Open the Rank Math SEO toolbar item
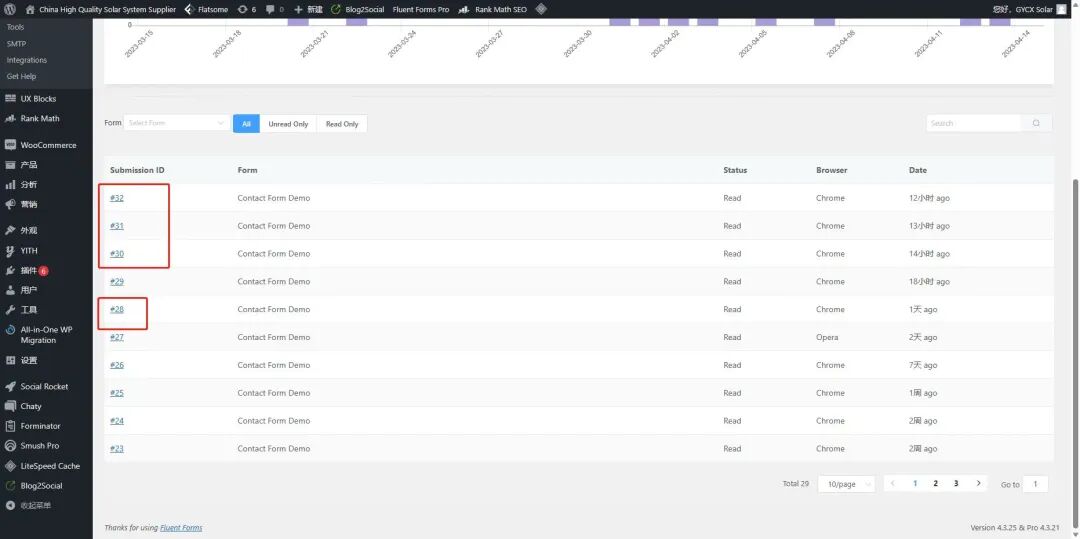 click(492, 10)
